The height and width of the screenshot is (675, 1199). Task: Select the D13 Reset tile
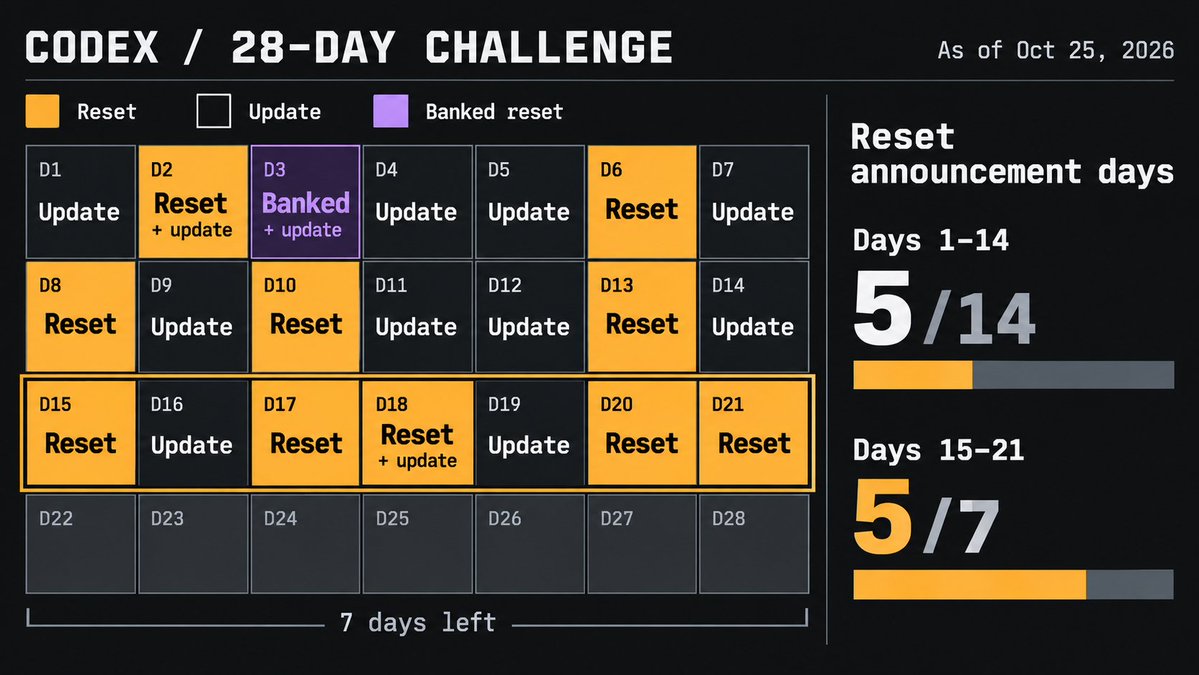[642, 316]
